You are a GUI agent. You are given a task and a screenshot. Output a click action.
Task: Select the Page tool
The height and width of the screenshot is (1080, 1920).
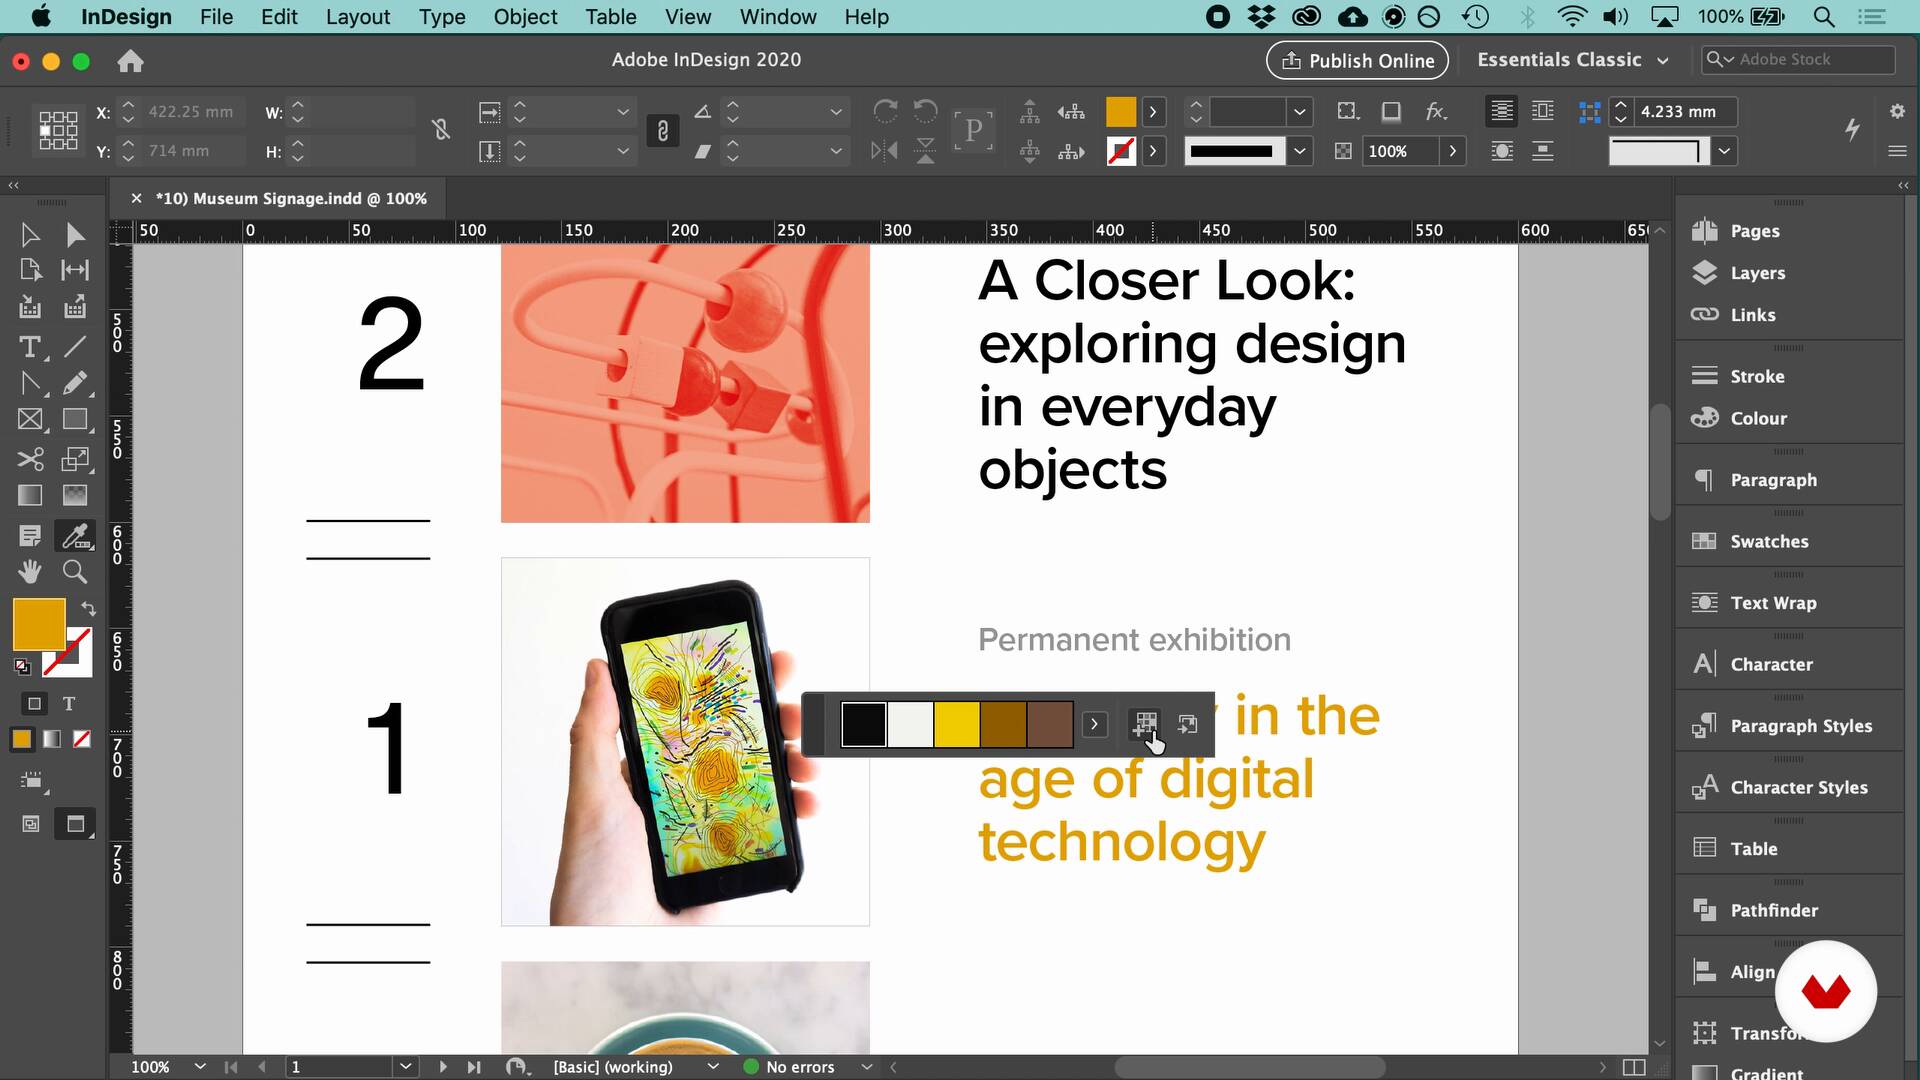[30, 270]
